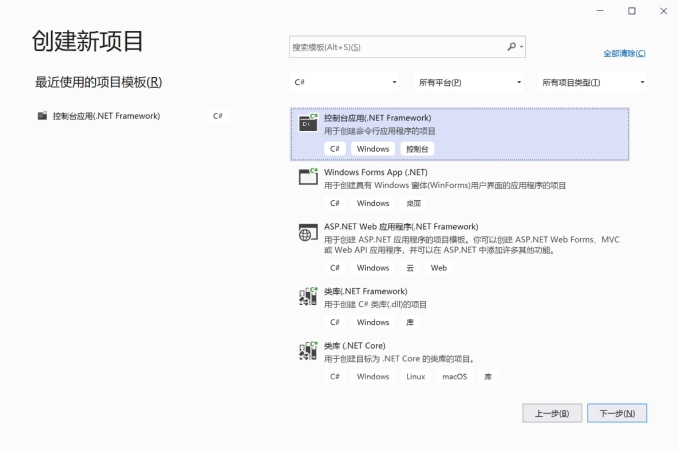Image resolution: width=679 pixels, height=451 pixels.
Task: Select Windows Forms App (.NET) title
Action: pos(375,172)
